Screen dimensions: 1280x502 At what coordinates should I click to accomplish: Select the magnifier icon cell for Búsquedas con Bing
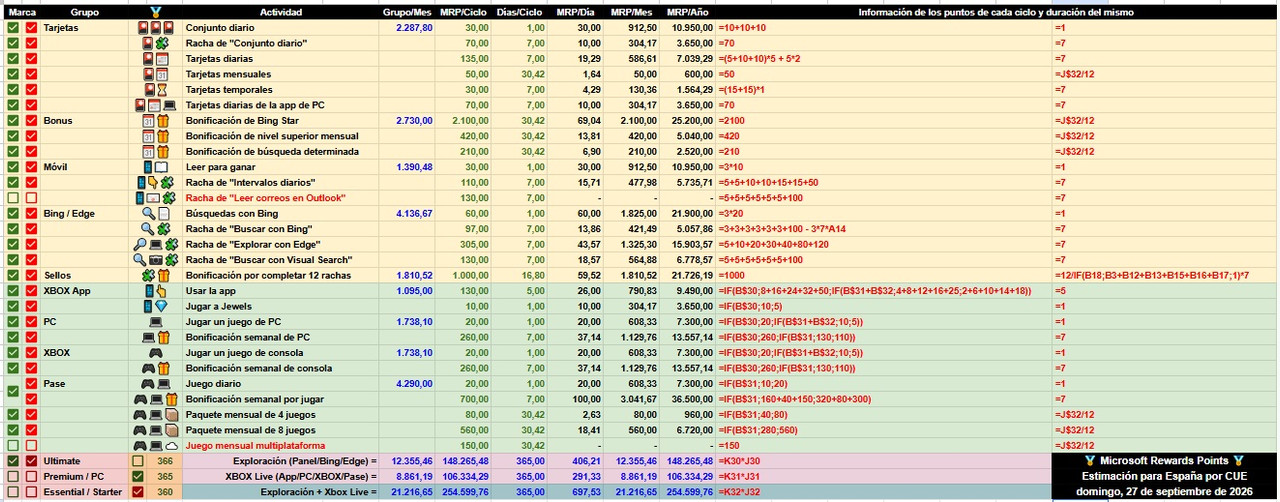[155, 213]
